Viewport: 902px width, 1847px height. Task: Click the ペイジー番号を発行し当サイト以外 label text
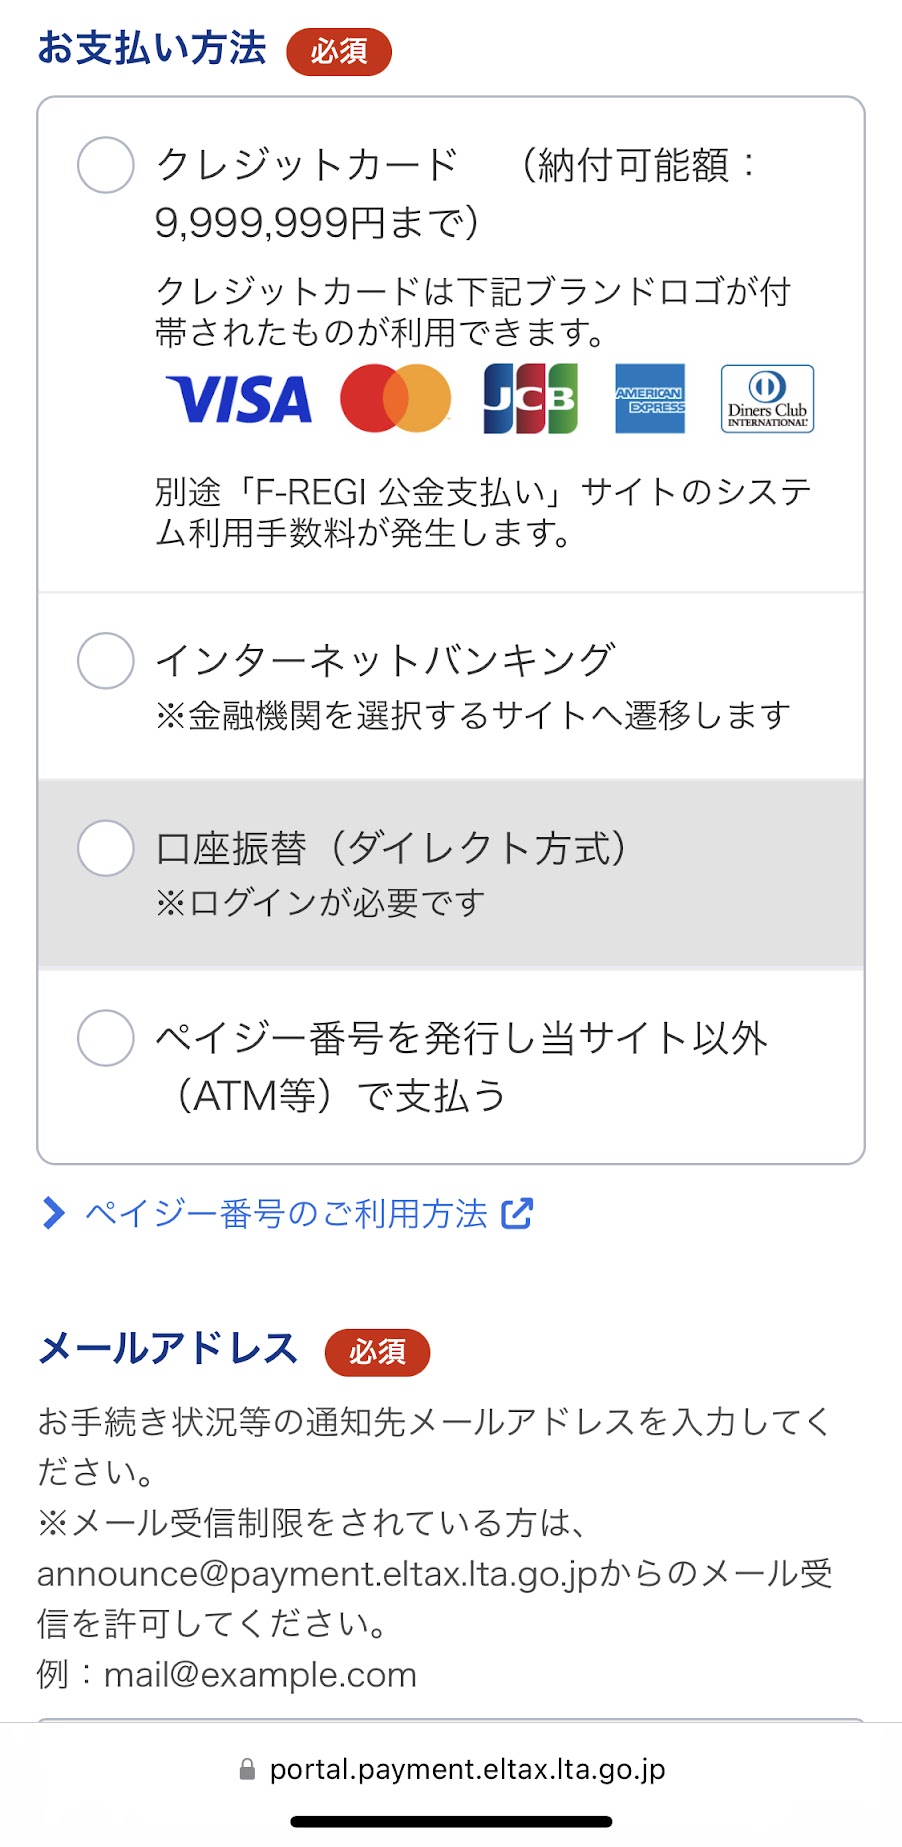click(461, 1039)
